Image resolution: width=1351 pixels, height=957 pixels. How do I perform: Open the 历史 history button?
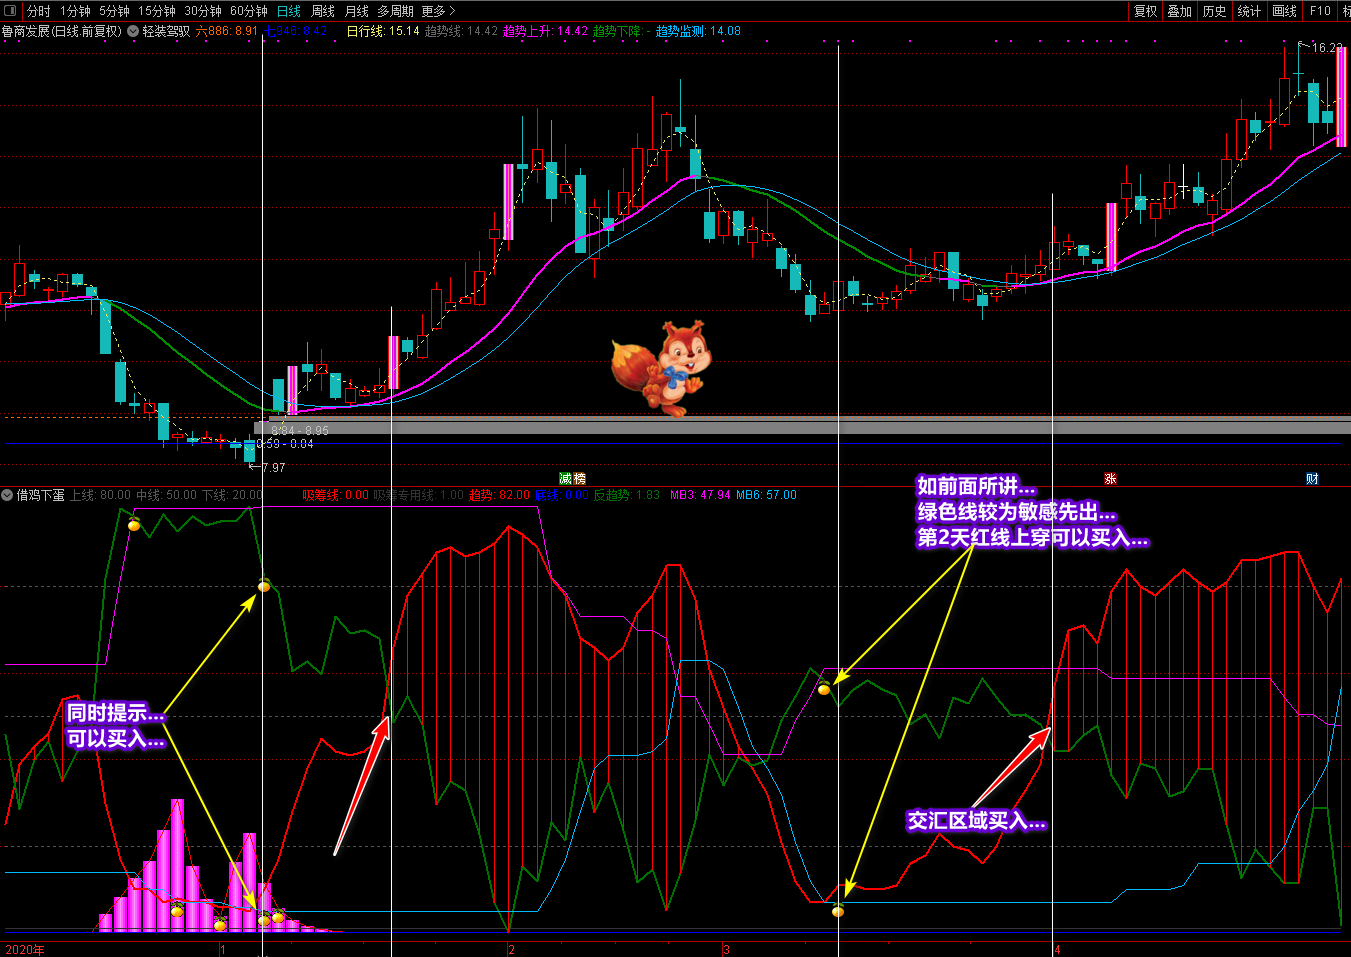(x=1215, y=11)
